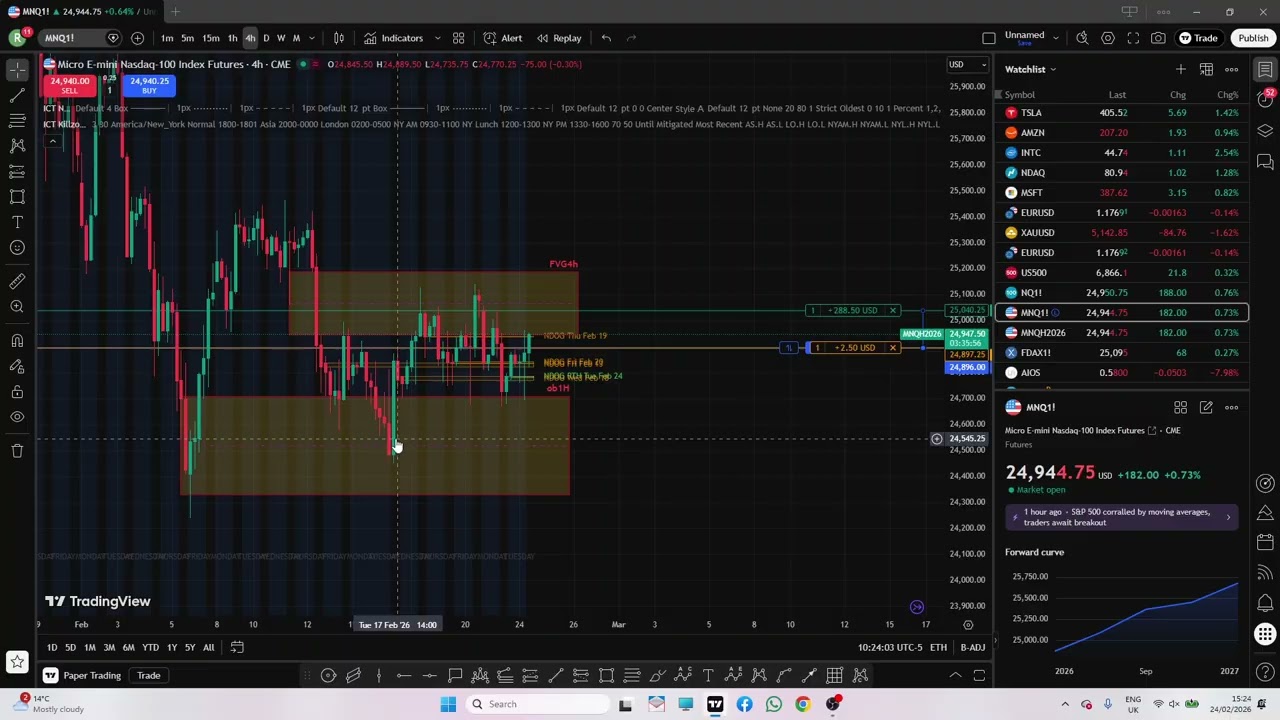Toggle B-ADJ back-adjustment setting

point(973,648)
